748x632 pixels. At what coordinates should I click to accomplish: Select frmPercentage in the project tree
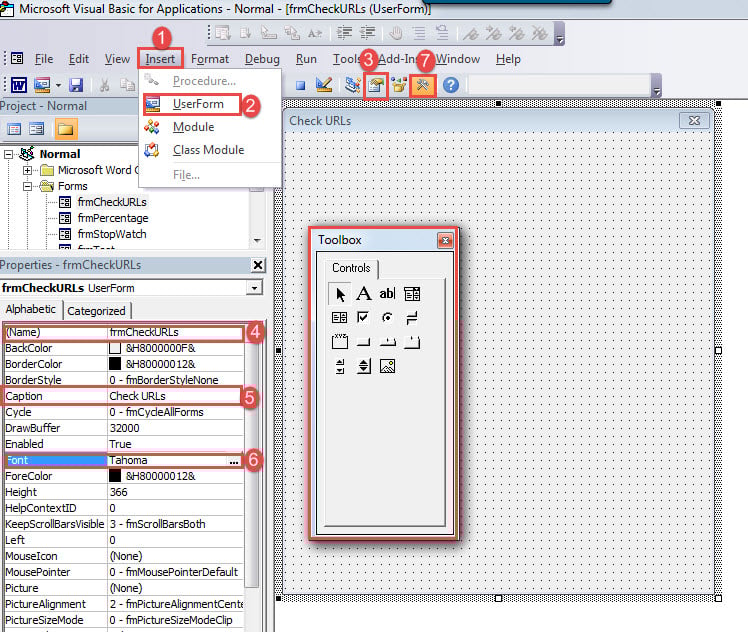click(x=113, y=218)
